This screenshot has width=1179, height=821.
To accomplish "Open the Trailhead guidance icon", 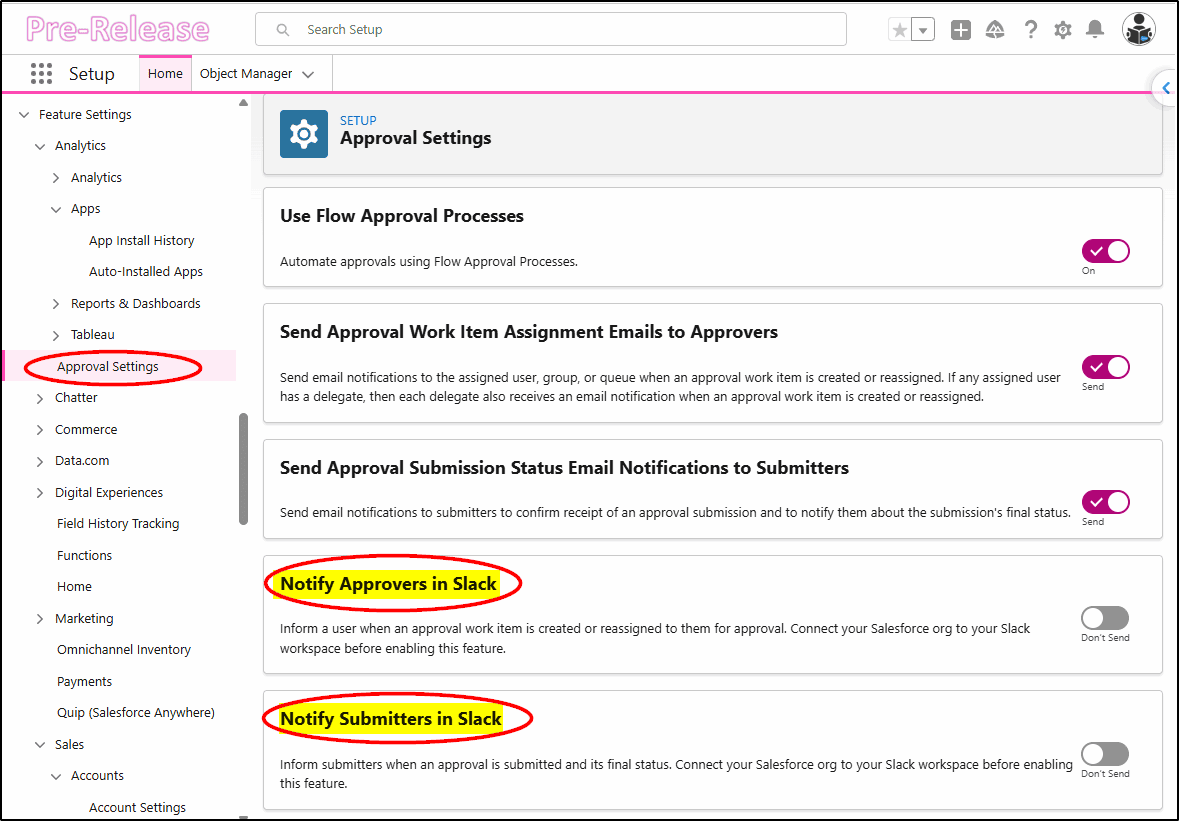I will click(995, 30).
